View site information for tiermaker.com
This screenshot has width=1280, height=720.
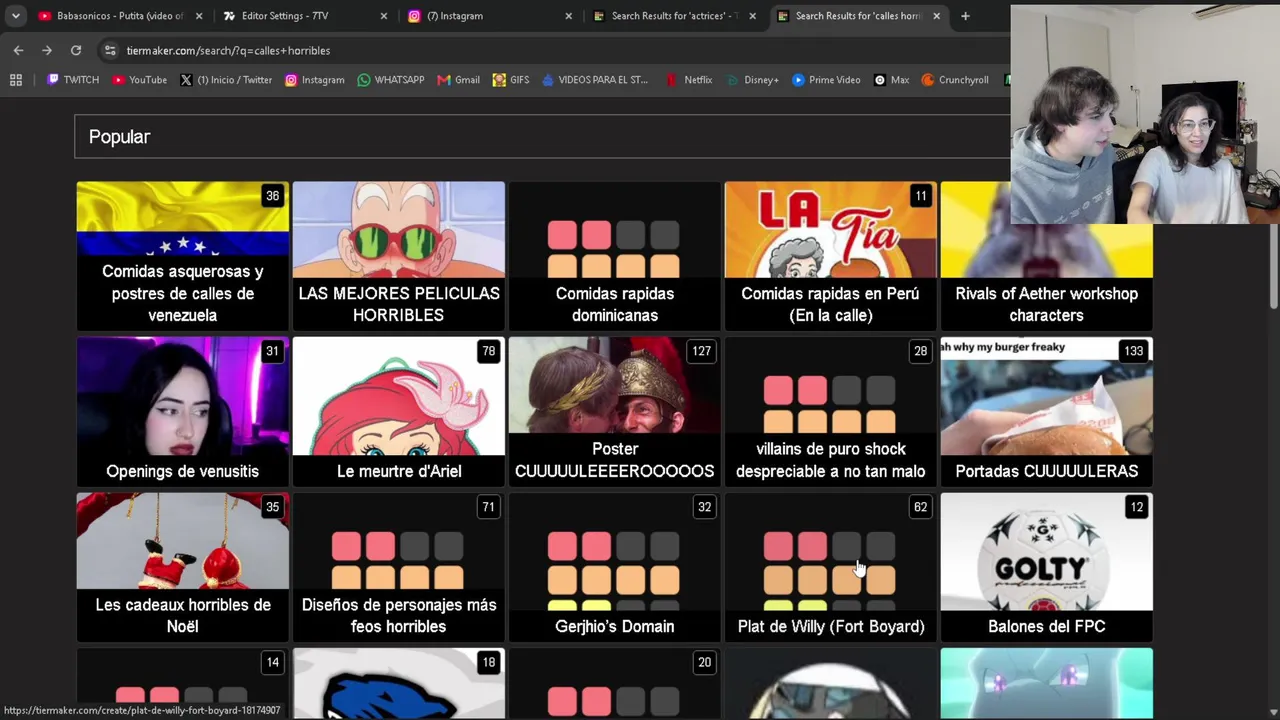click(x=110, y=50)
